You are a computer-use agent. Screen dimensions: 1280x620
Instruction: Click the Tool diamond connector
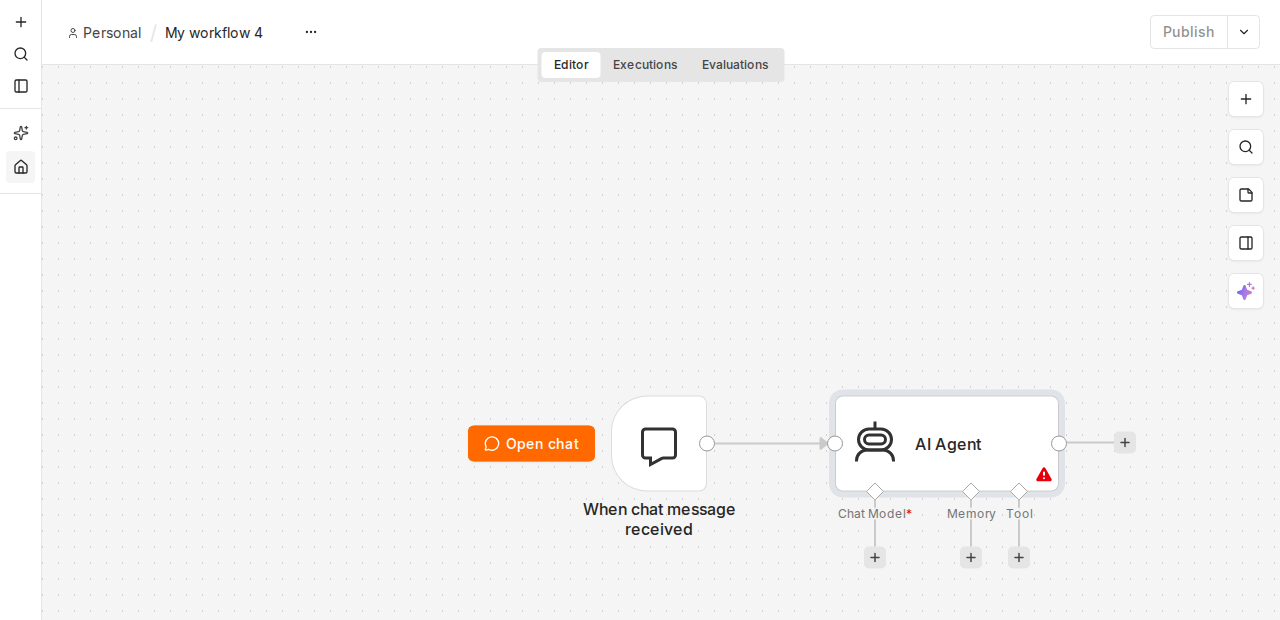click(x=1019, y=491)
